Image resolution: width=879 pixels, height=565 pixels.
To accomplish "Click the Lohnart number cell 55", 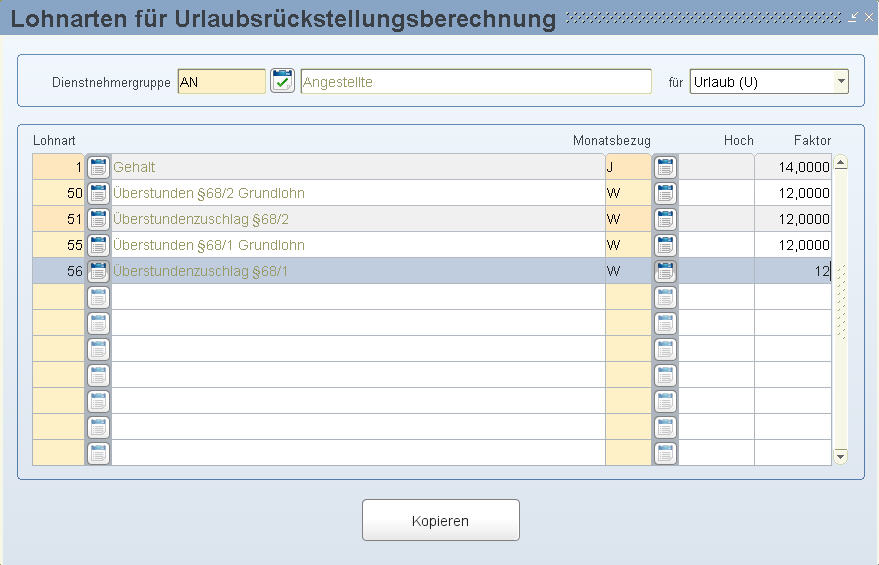I will tap(59, 245).
